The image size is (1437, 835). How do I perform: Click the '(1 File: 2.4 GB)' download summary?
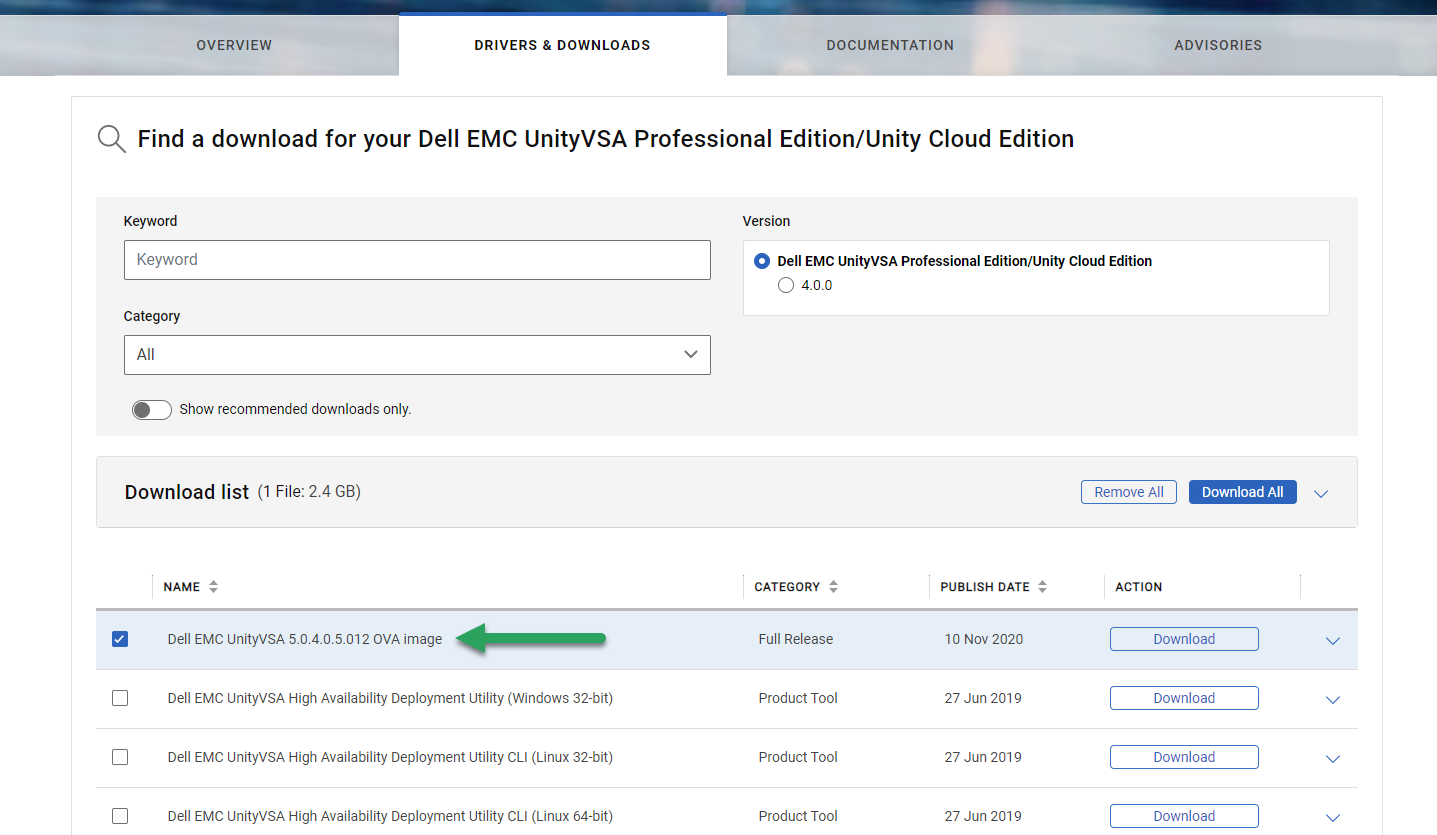tap(309, 492)
